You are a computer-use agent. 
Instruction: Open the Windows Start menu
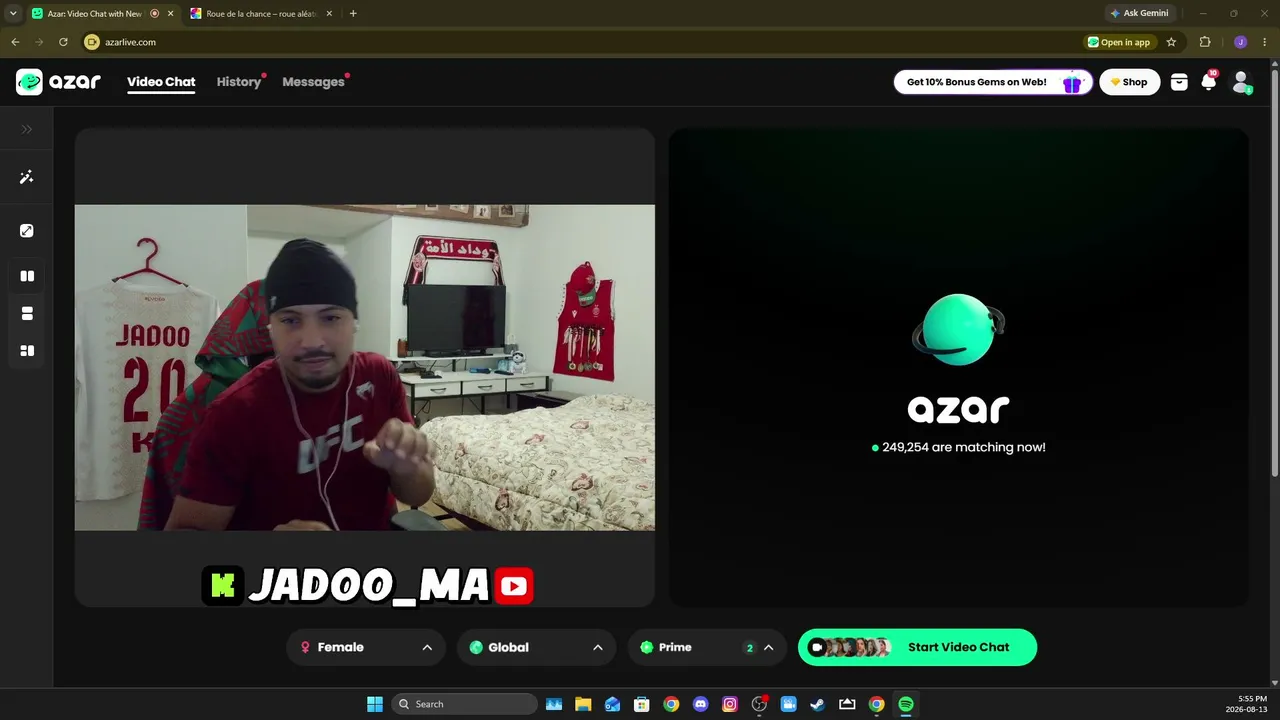point(375,704)
